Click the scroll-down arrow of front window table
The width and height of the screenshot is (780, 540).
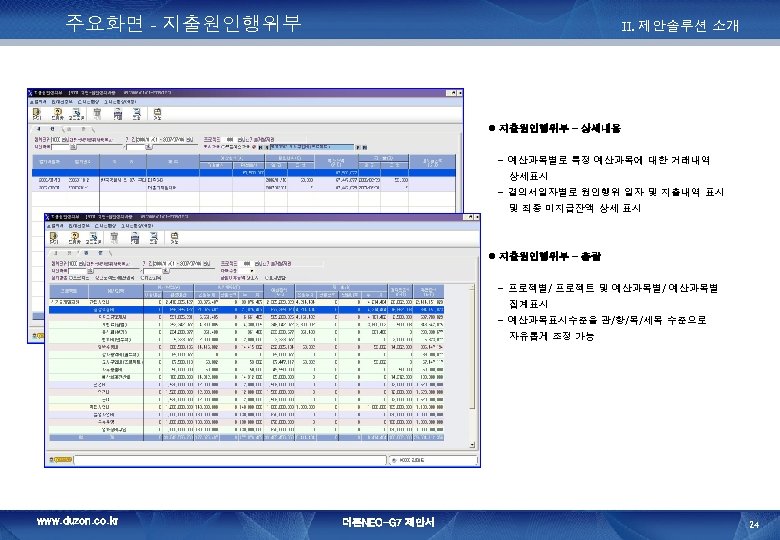(x=472, y=445)
